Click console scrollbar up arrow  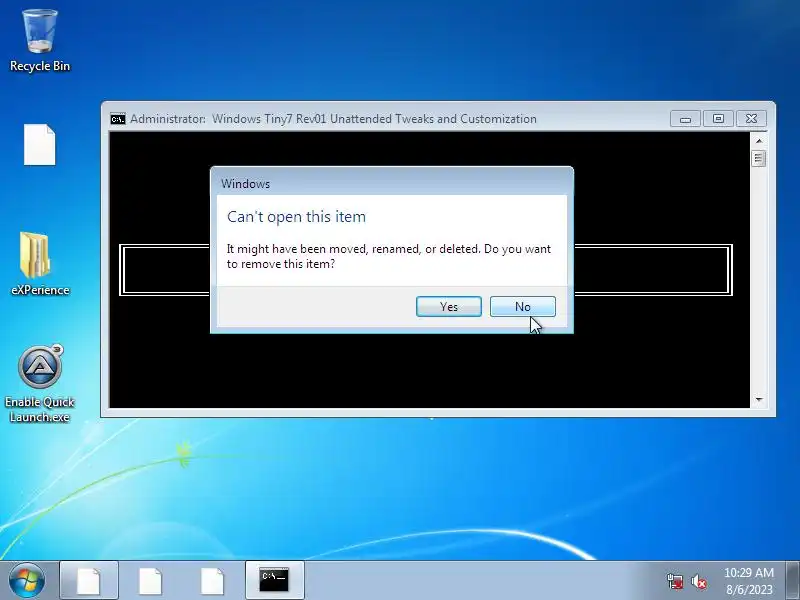coord(759,140)
